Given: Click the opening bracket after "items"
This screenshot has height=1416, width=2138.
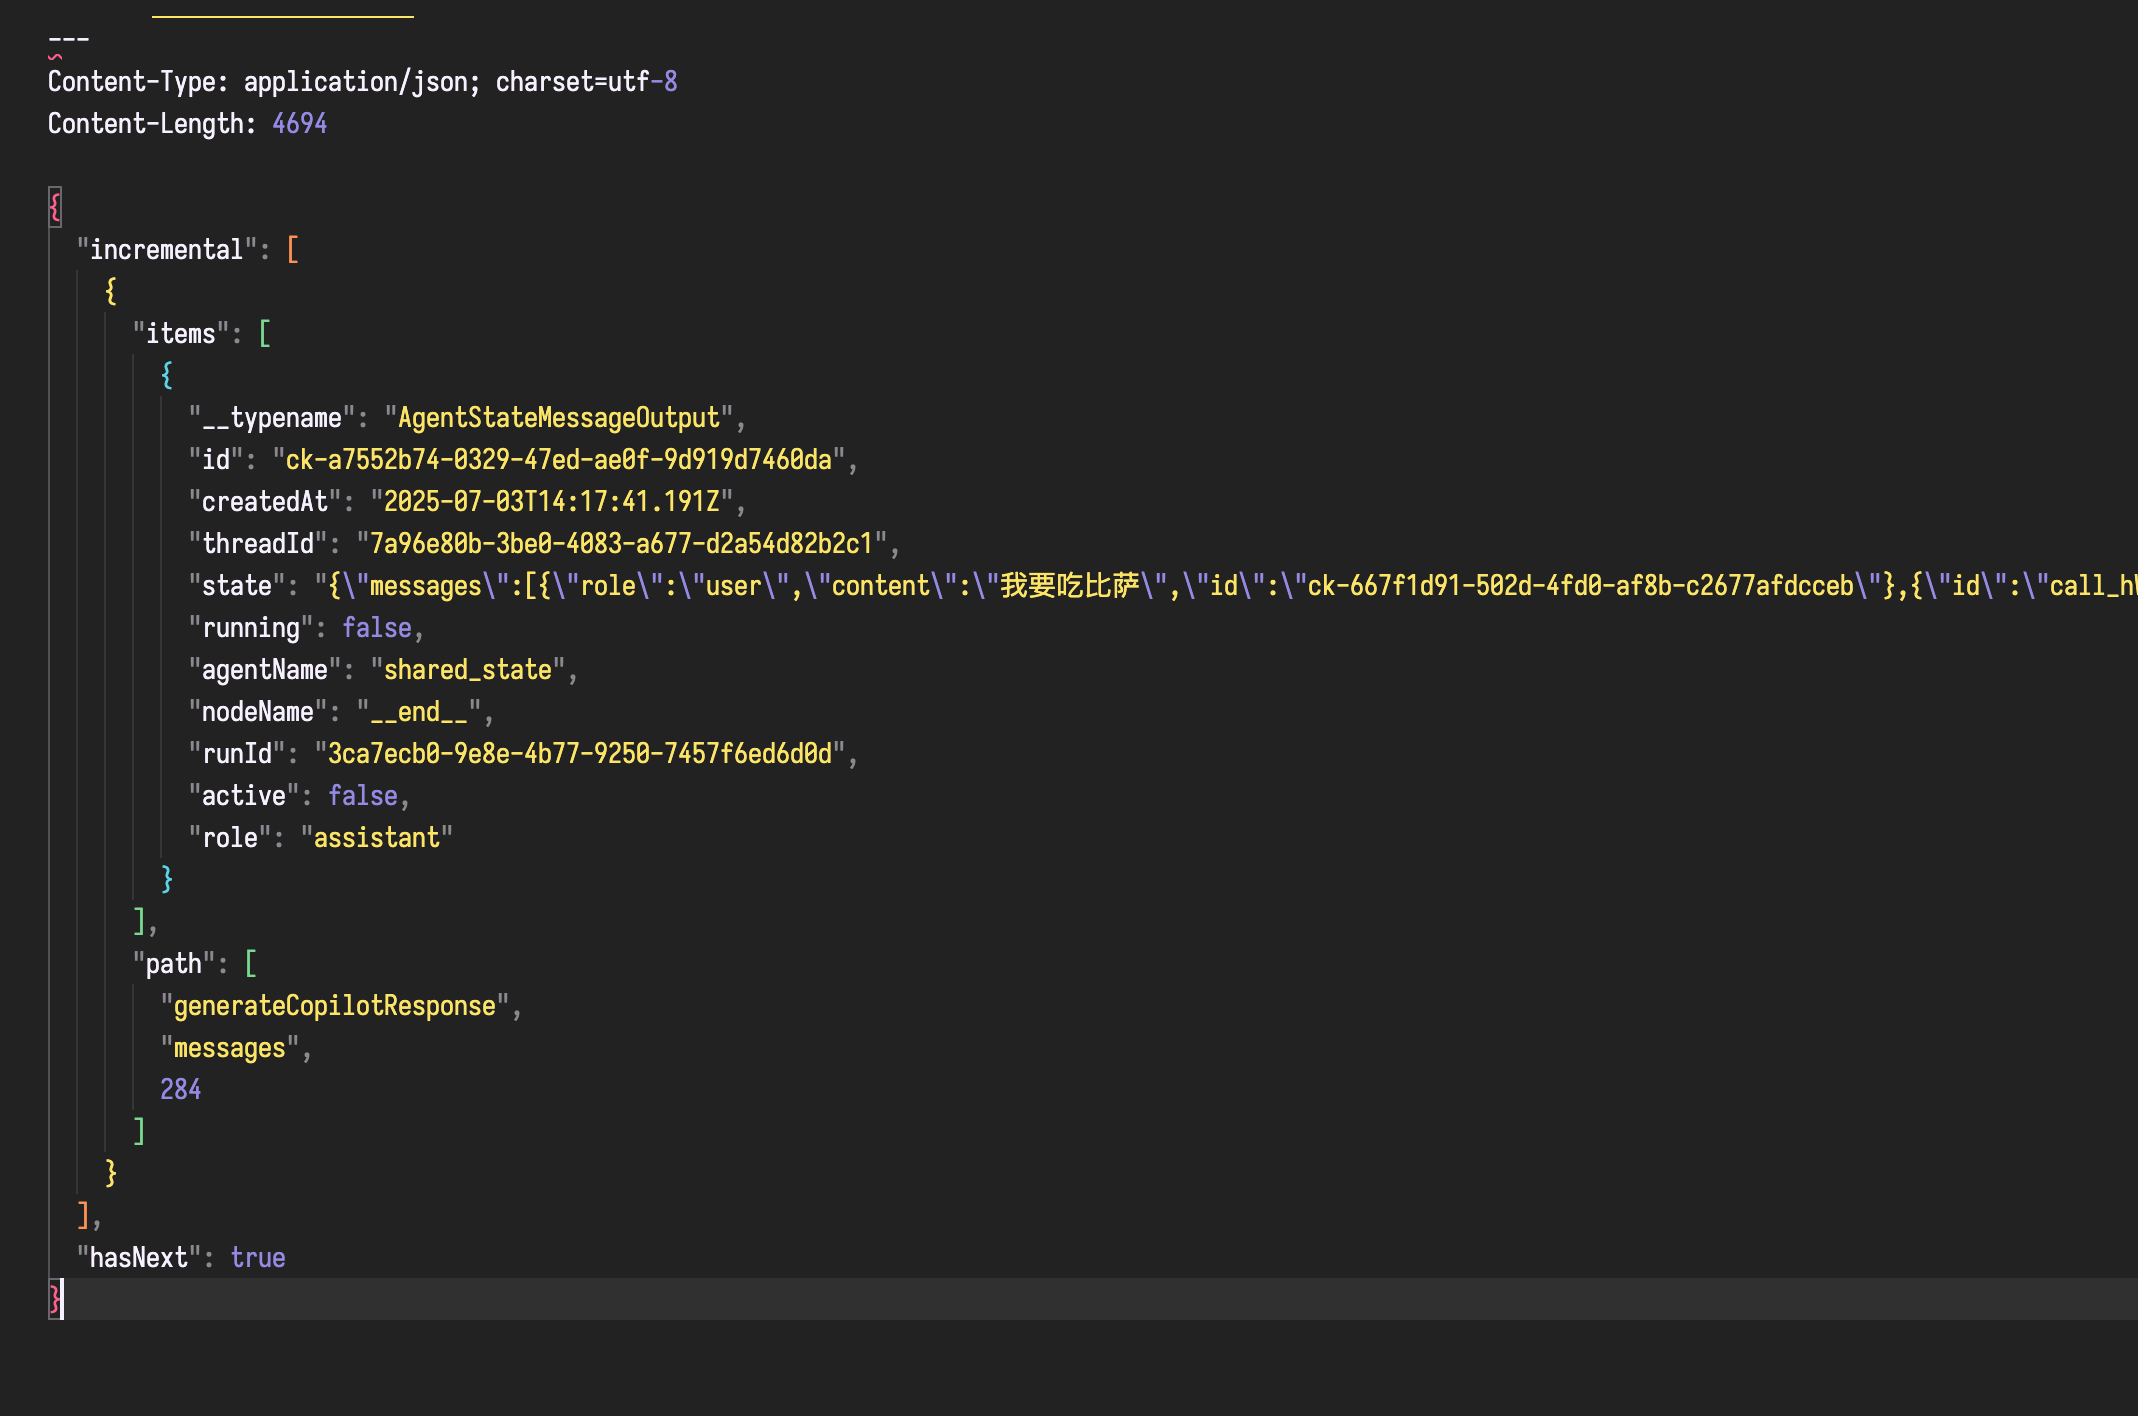Looking at the screenshot, I should pyautogui.click(x=265, y=334).
